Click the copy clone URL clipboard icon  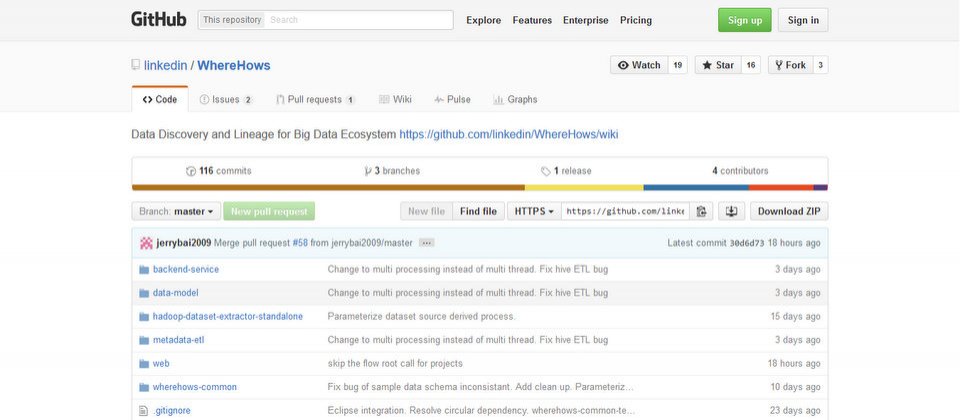coord(701,211)
